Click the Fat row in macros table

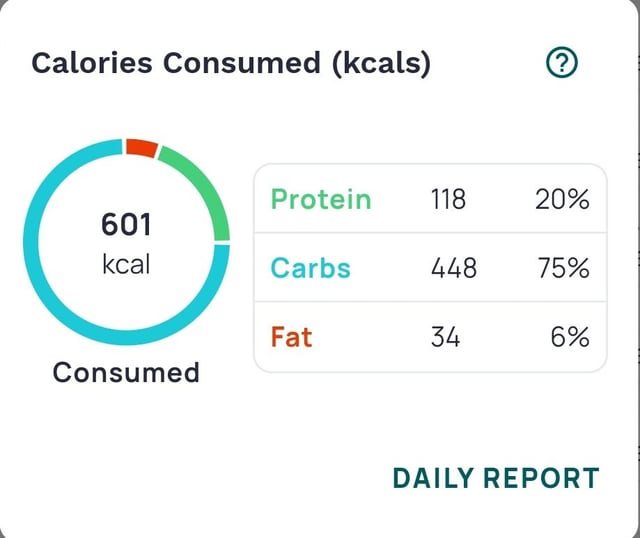(430, 337)
